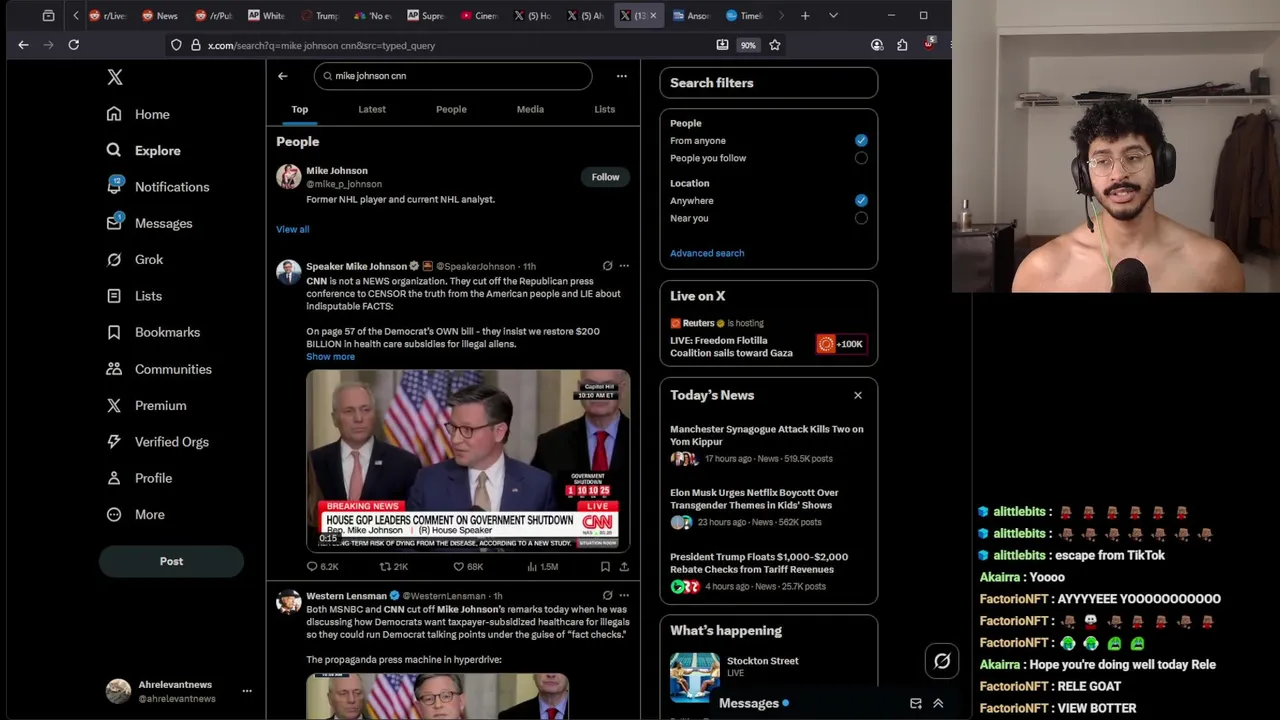Click the mike johnson cnn search box

point(453,76)
